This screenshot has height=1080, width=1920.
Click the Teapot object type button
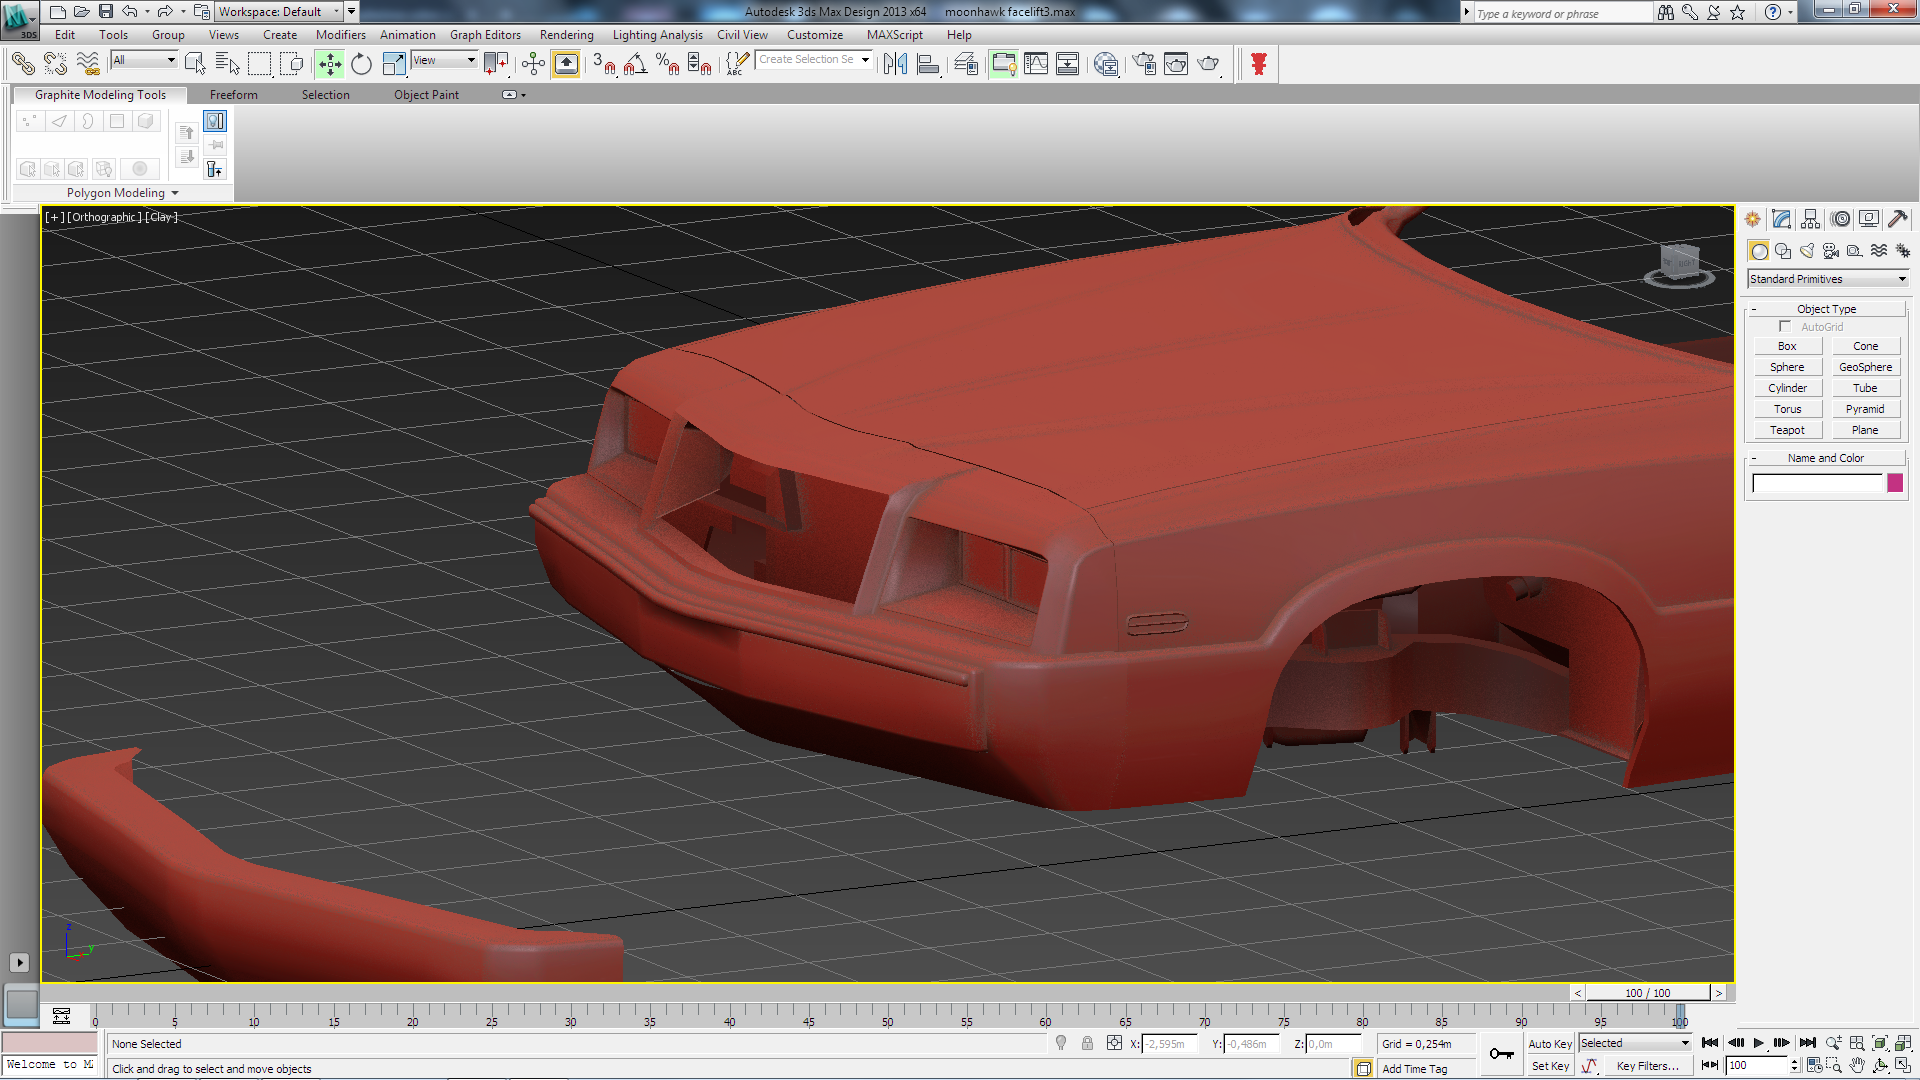[x=1787, y=430]
